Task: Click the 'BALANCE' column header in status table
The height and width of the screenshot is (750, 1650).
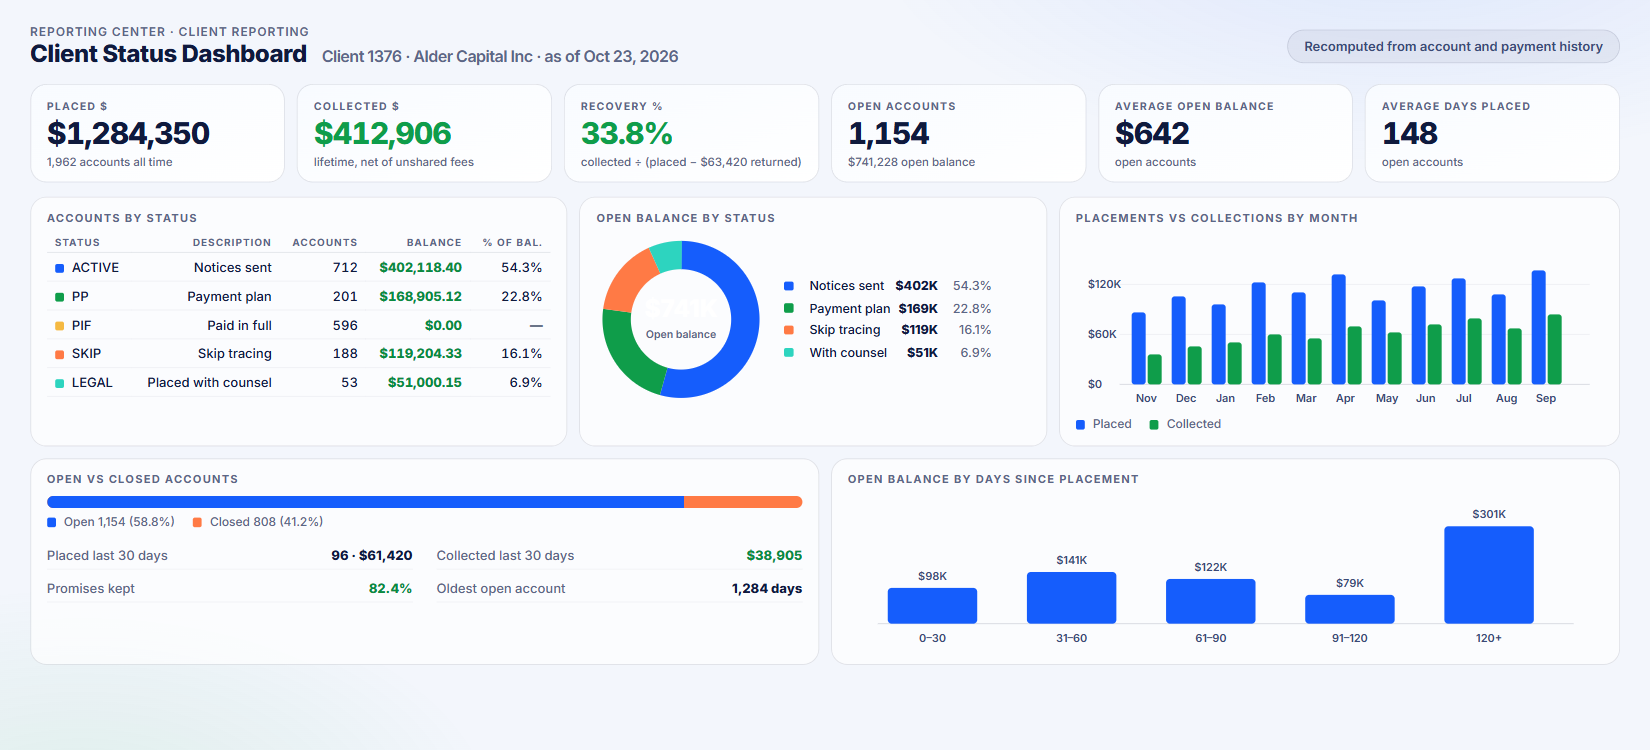Action: tap(434, 243)
